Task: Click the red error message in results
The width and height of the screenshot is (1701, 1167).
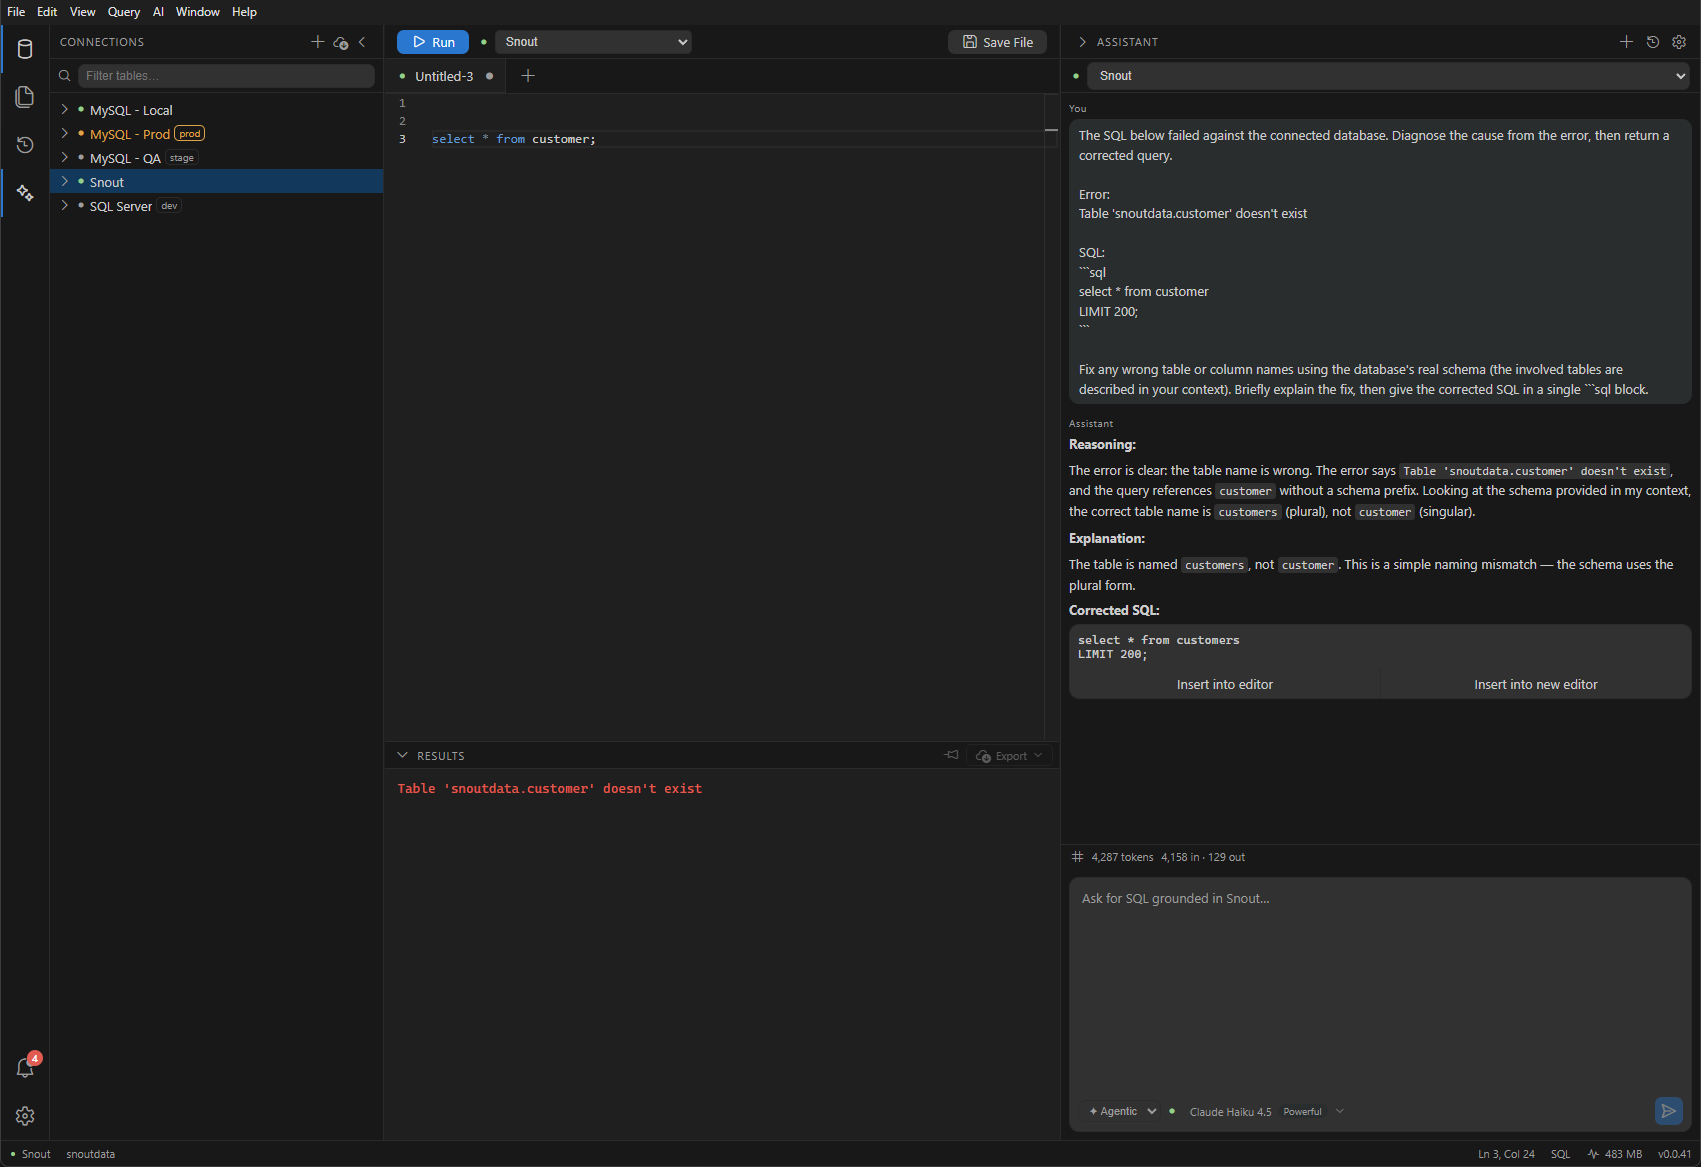Action: (549, 789)
